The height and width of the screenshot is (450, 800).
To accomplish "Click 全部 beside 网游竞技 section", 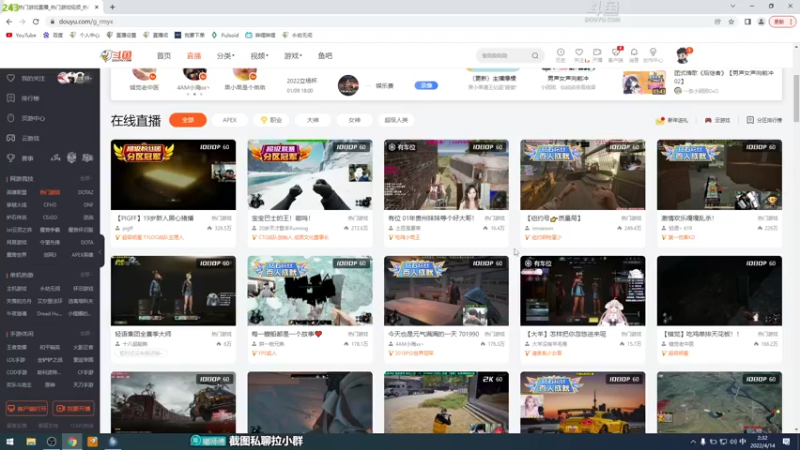I will click(x=86, y=179).
